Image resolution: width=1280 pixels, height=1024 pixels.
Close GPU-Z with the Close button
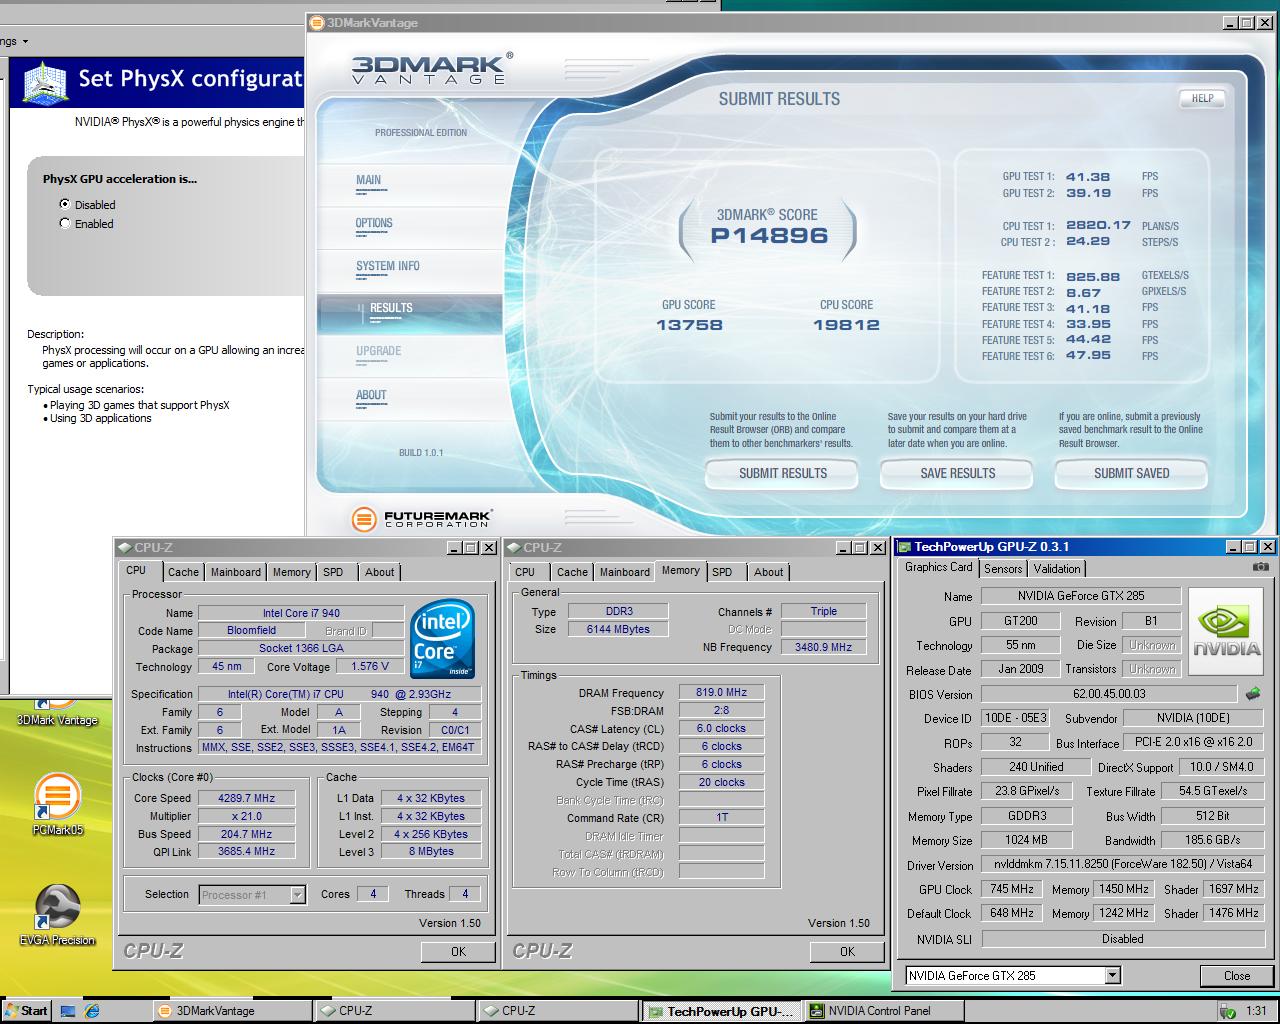click(1237, 976)
